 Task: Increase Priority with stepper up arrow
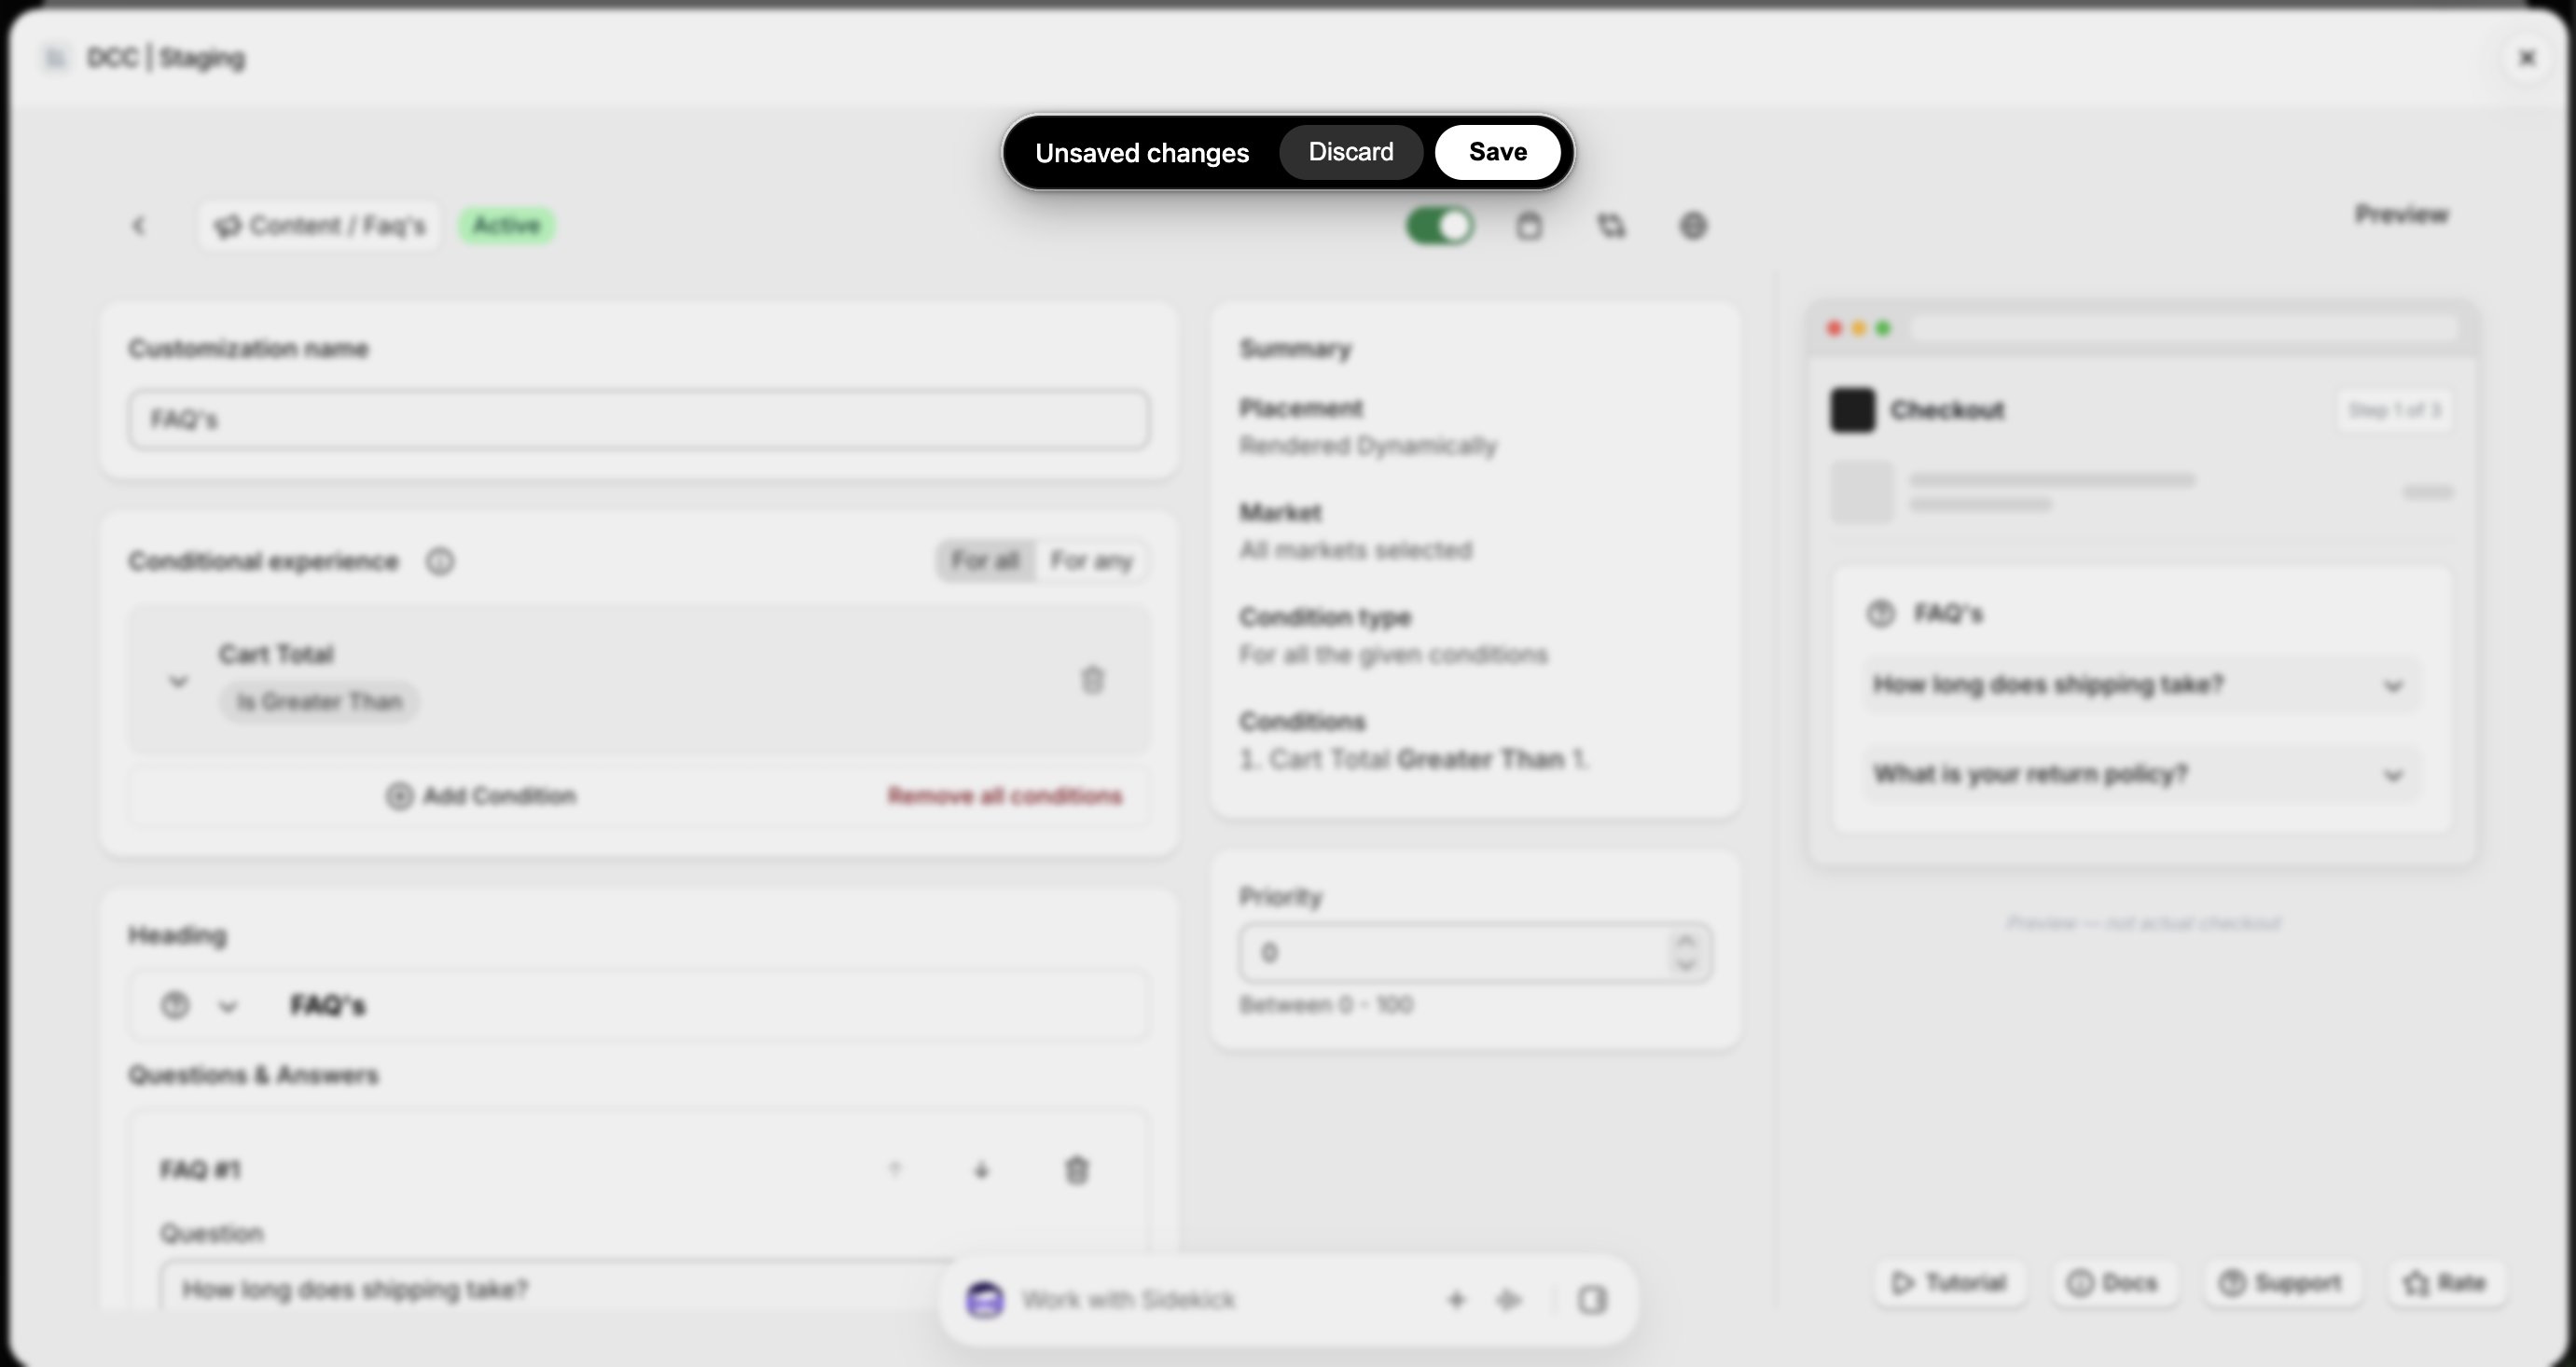pyautogui.click(x=1686, y=941)
